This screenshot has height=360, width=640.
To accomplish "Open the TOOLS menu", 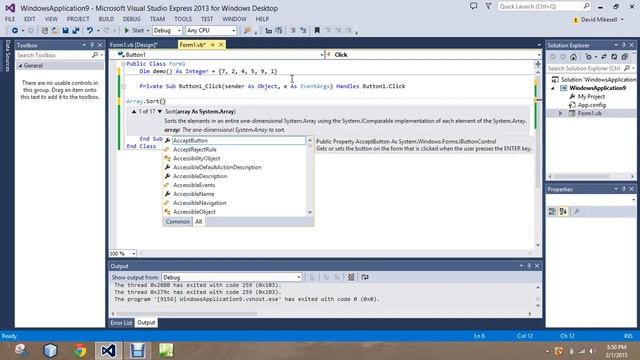I will pos(183,19).
